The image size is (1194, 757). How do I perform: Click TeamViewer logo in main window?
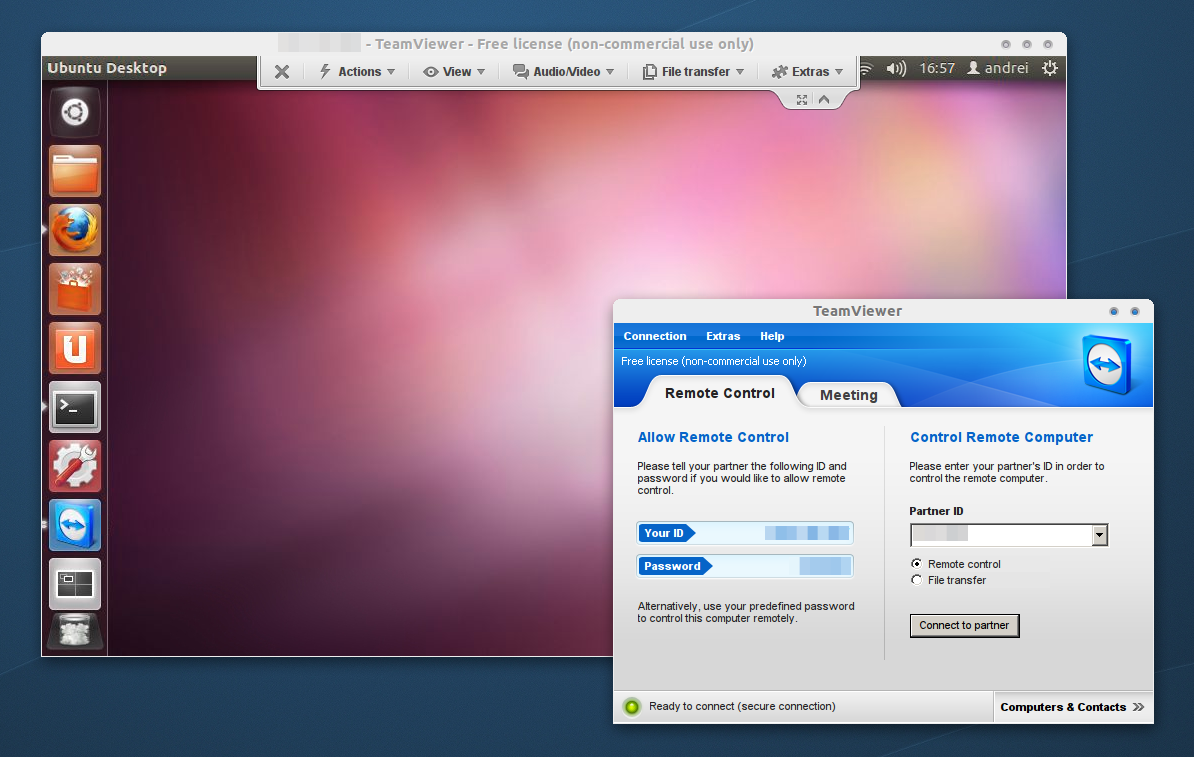(1106, 365)
